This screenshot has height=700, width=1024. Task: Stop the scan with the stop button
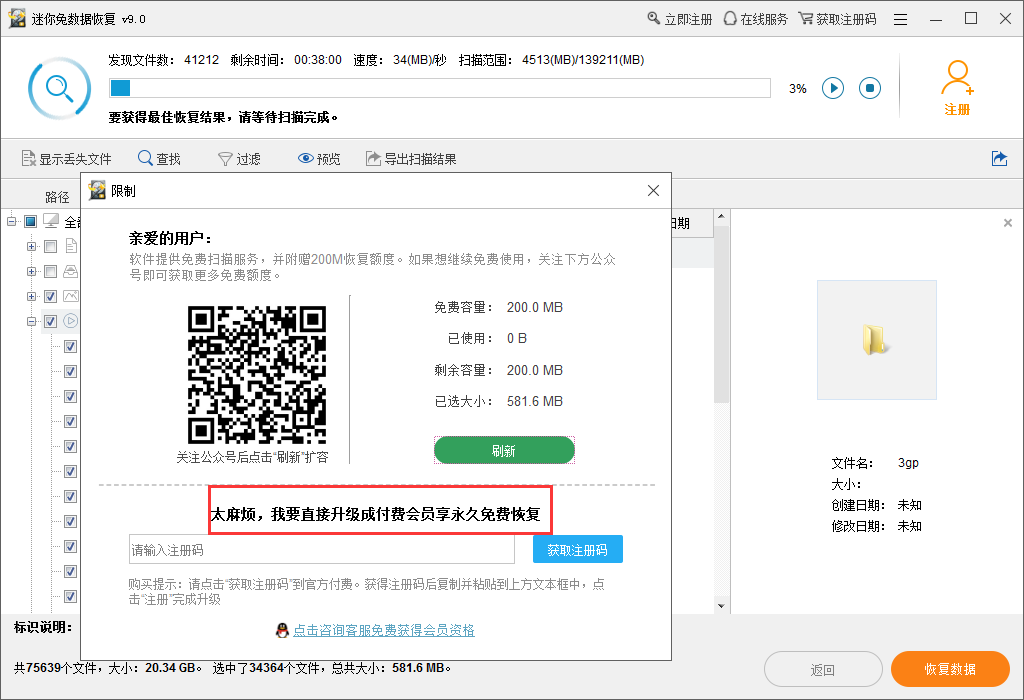pos(870,88)
